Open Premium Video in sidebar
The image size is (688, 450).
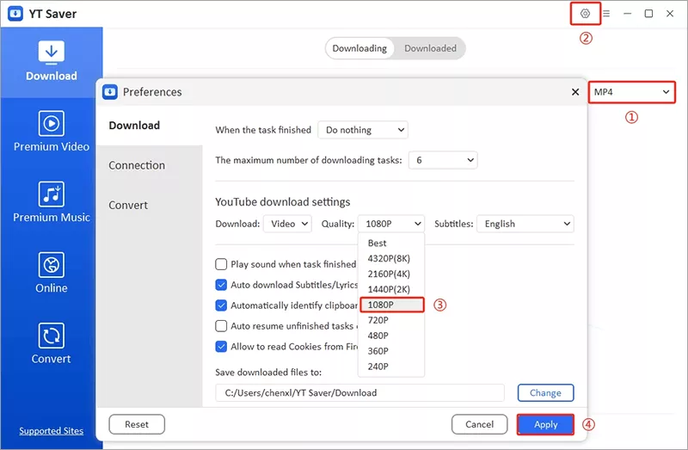[51, 131]
